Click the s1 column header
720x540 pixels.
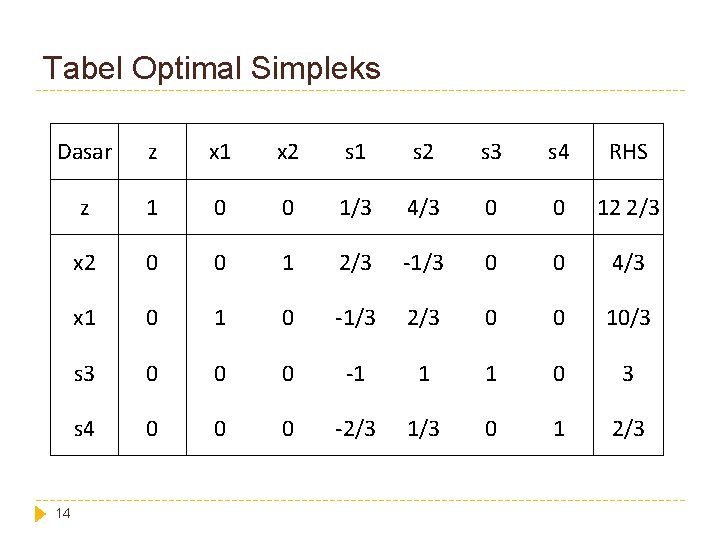tap(355, 152)
